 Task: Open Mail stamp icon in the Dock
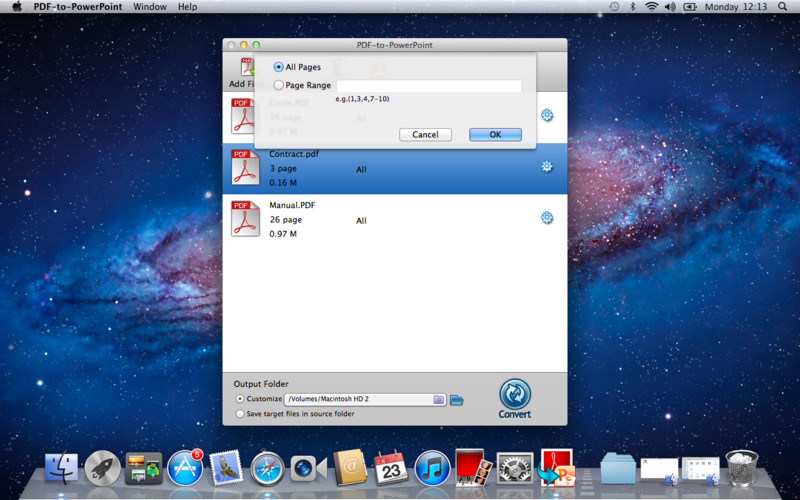click(x=226, y=467)
